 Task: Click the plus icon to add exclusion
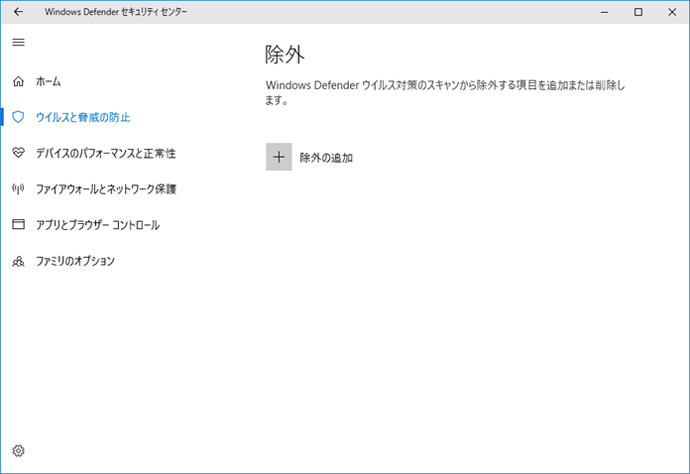(279, 157)
